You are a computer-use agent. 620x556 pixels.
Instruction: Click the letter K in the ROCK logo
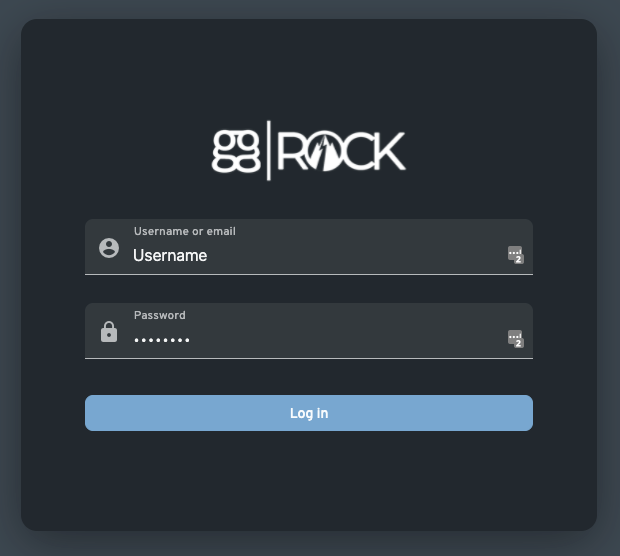(389, 151)
